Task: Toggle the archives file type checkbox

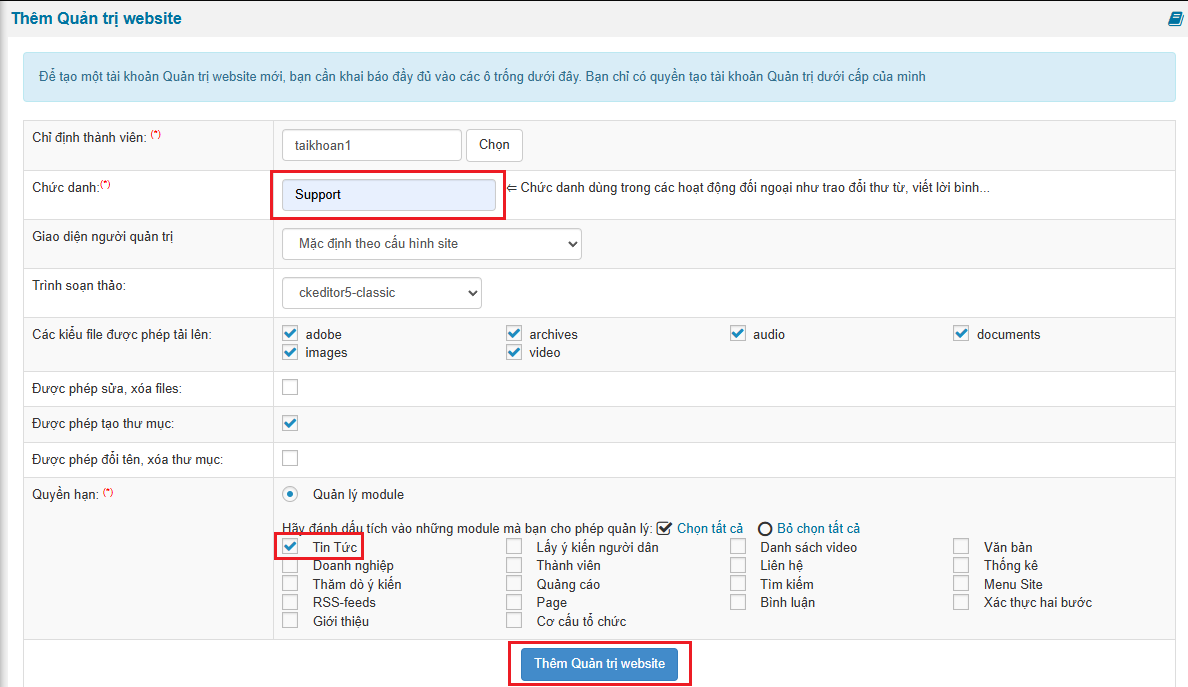Action: pos(514,334)
